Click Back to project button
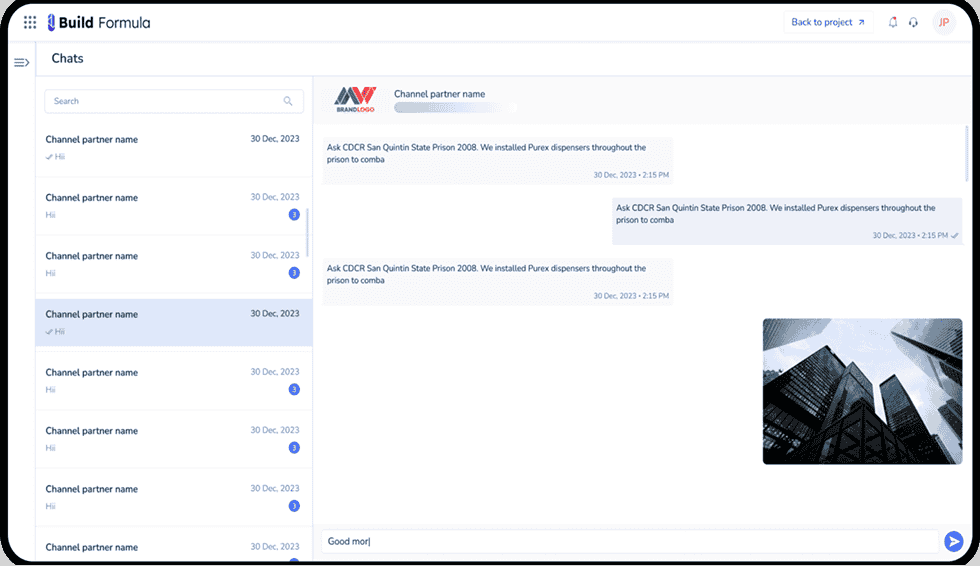Viewport: 980px width, 566px height. [828, 22]
